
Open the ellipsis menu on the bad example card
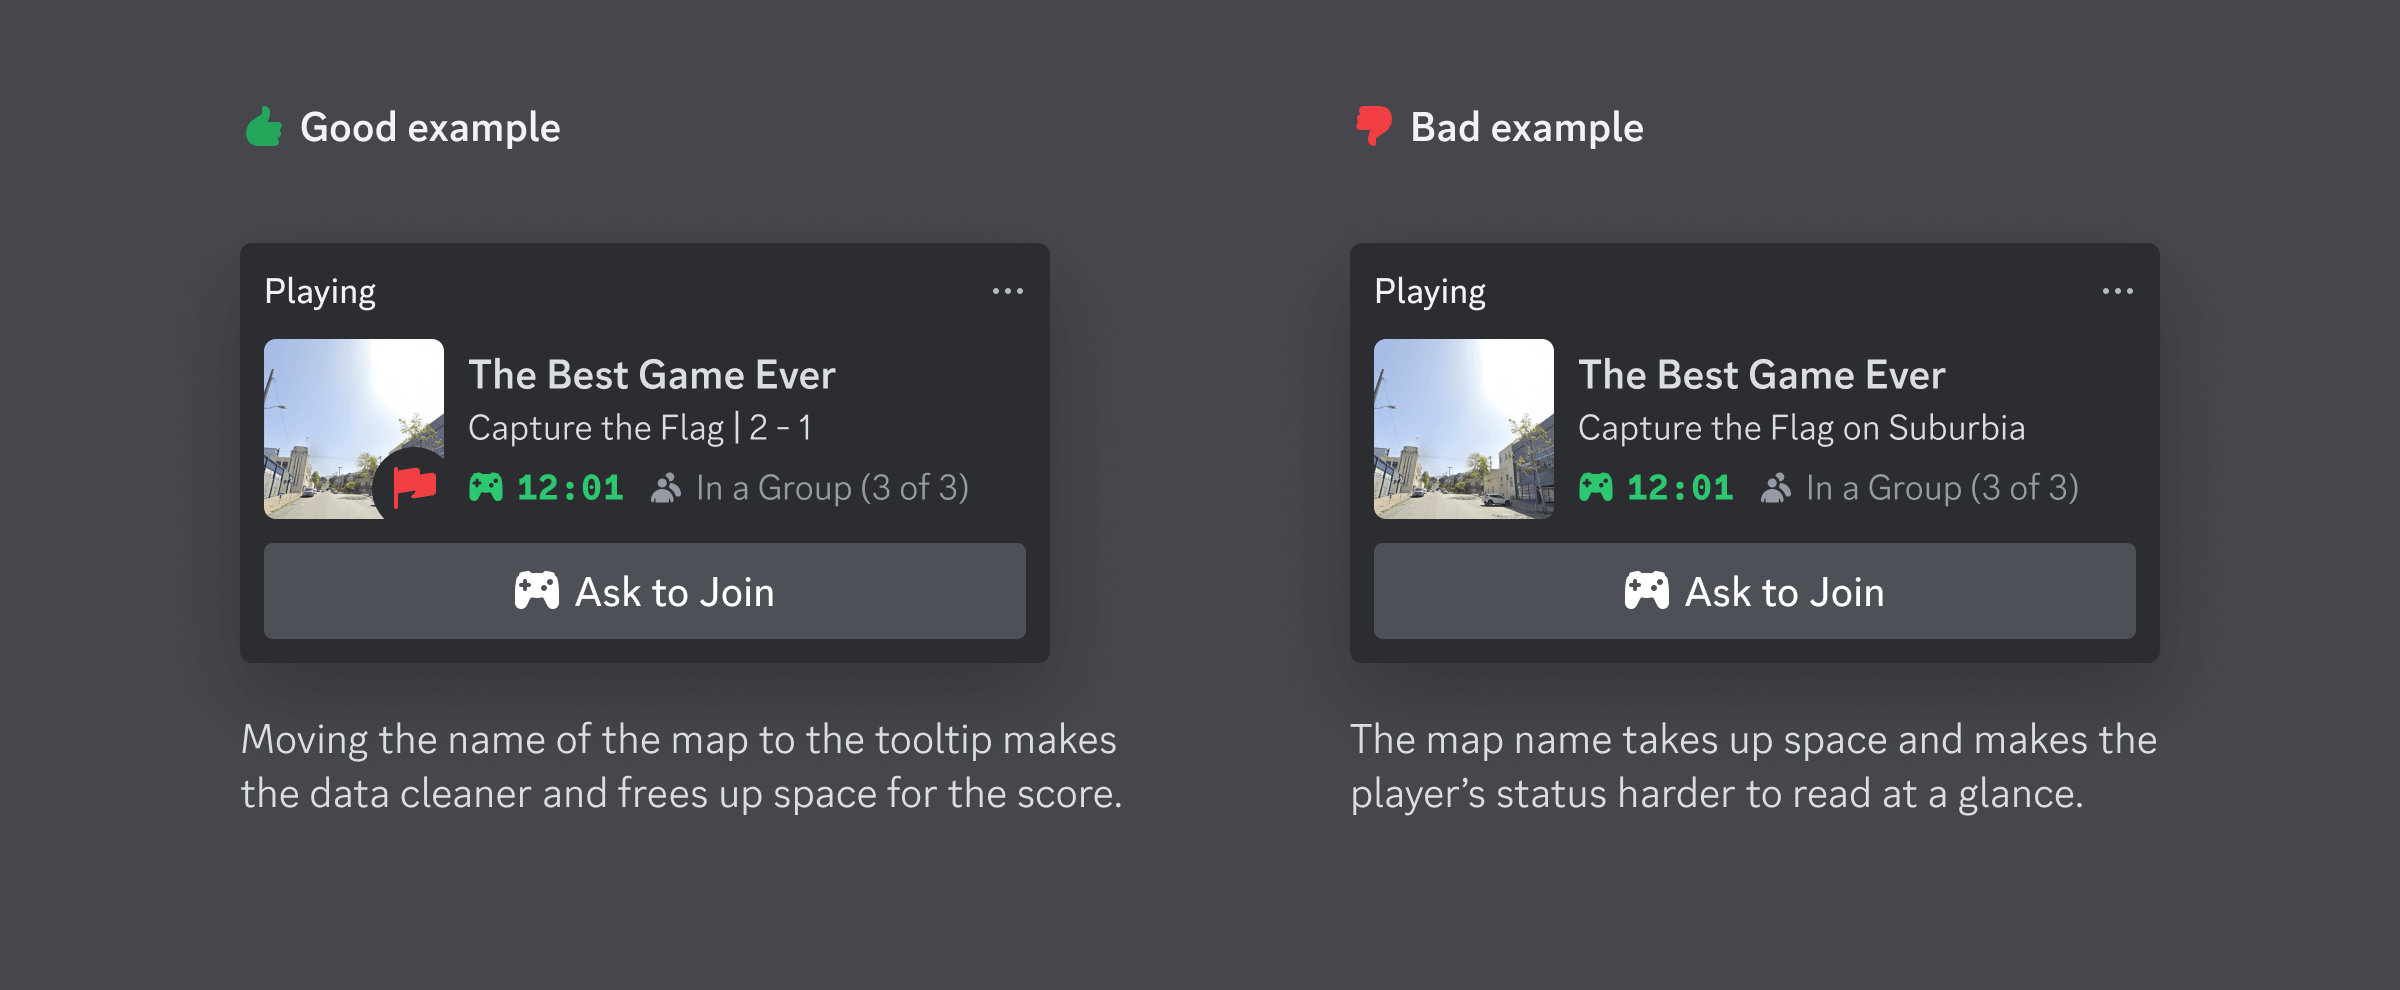[2118, 289]
